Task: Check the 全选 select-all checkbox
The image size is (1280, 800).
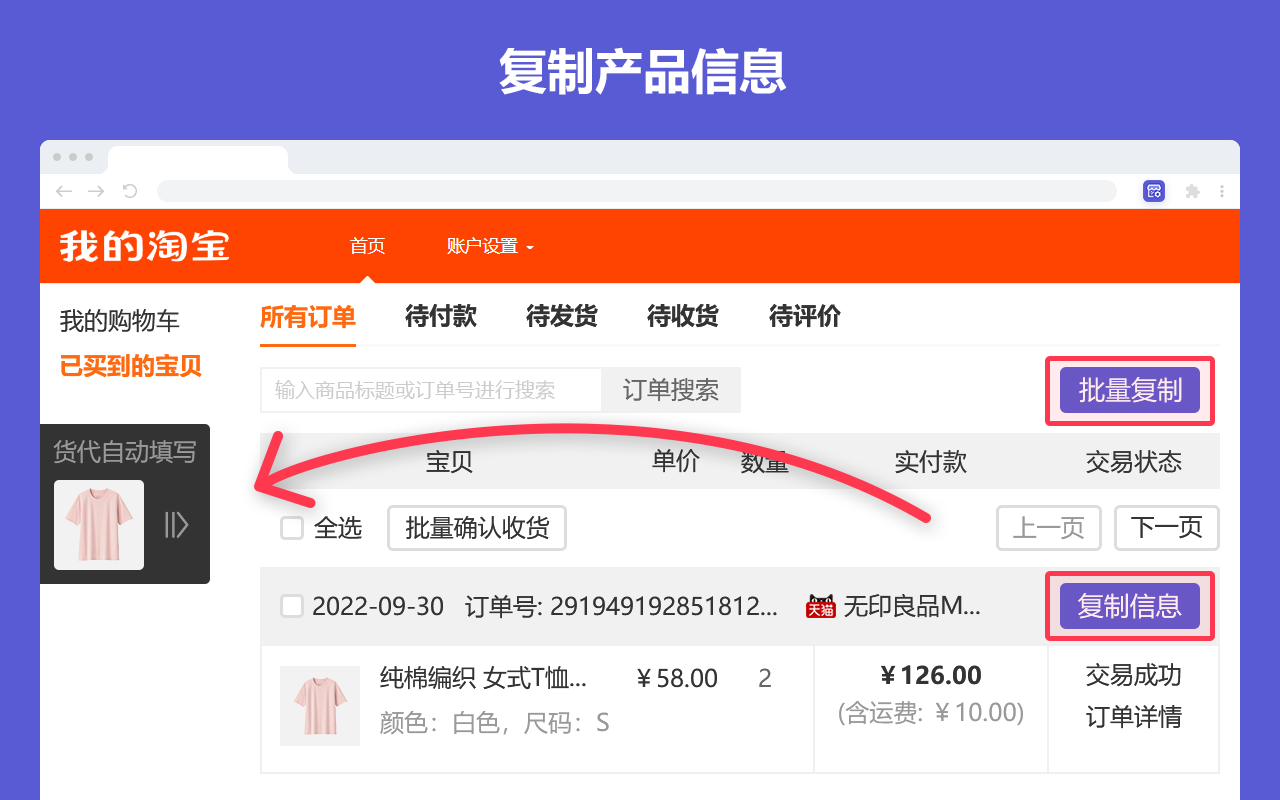Action: [291, 528]
